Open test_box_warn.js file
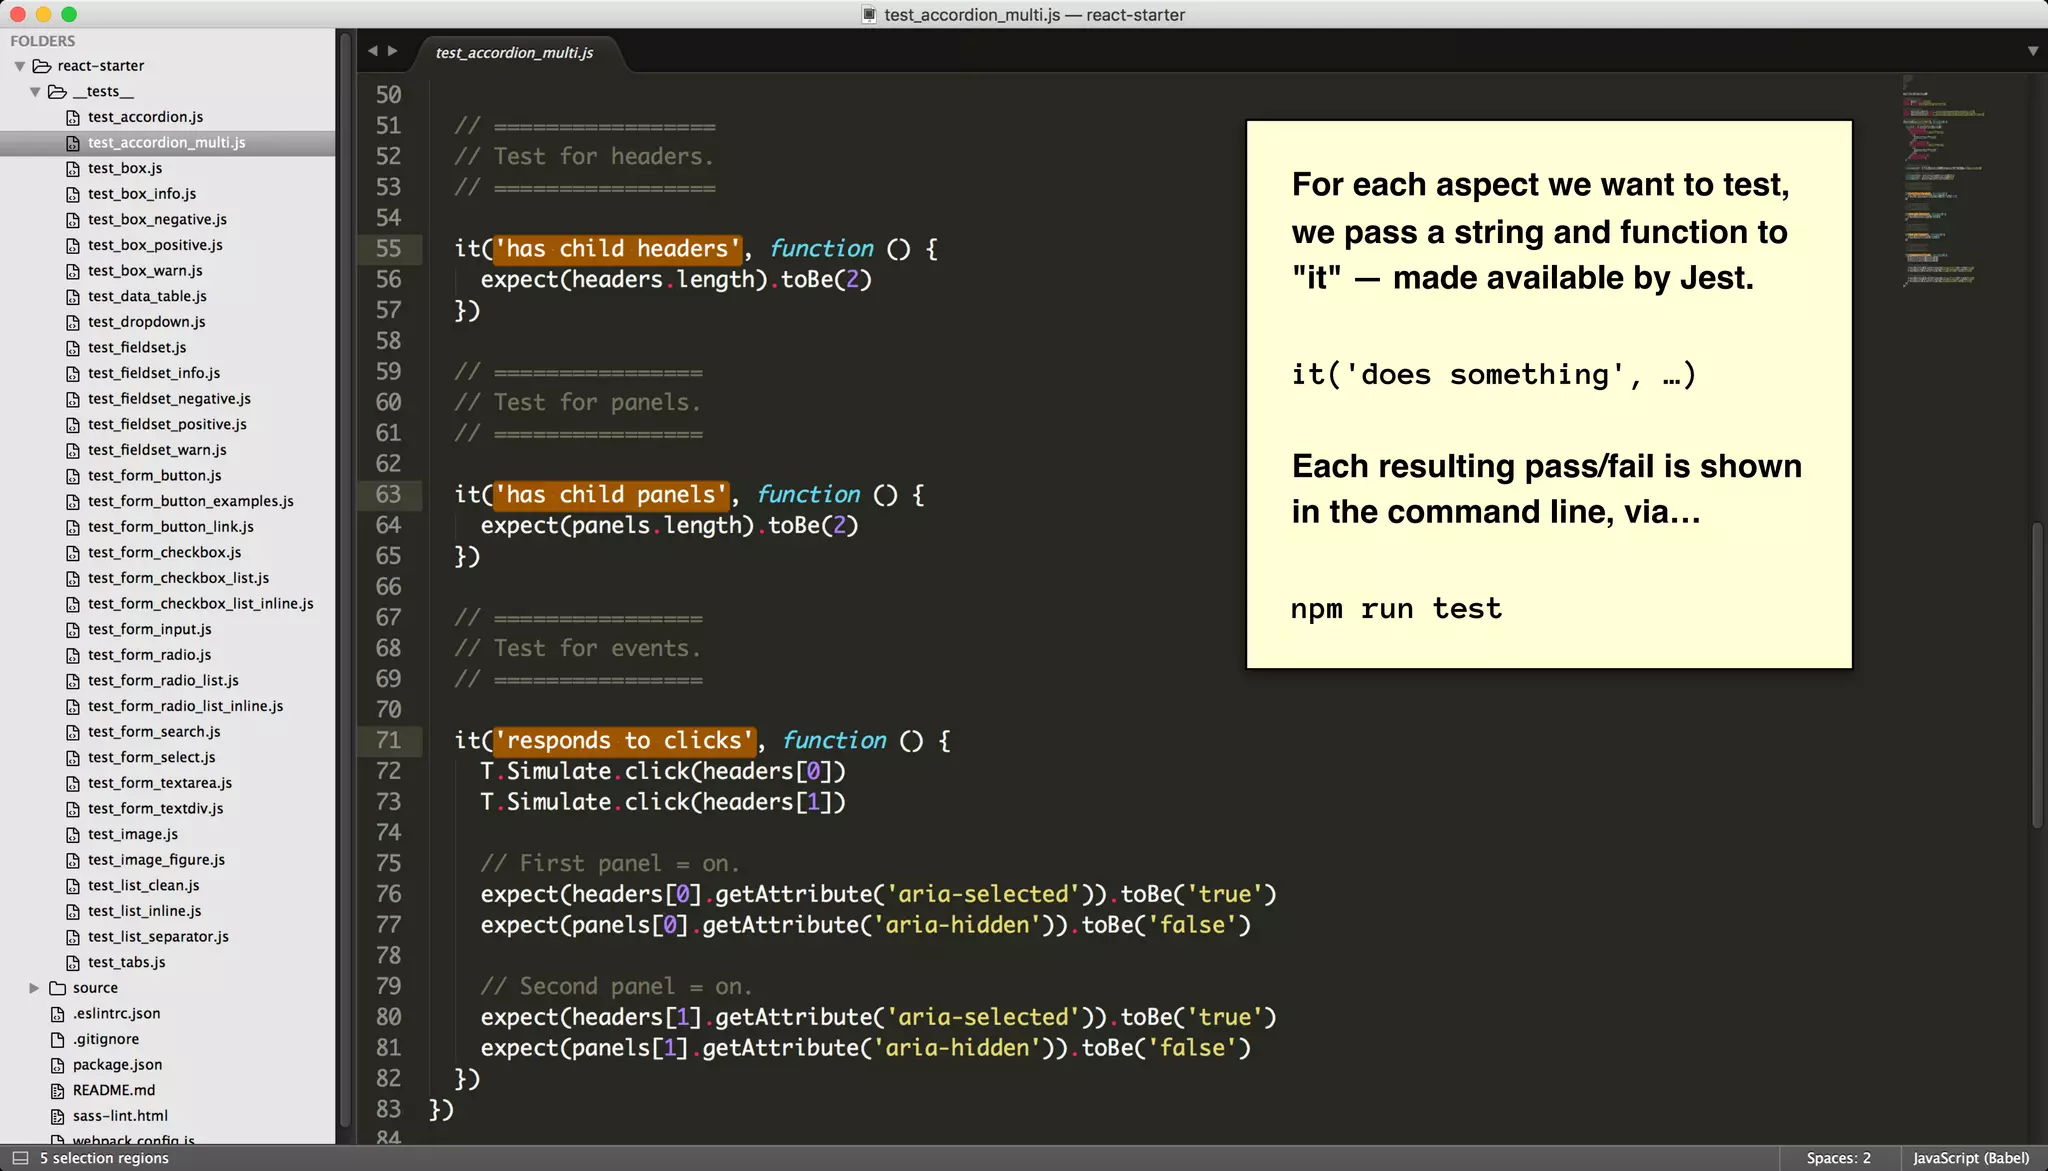The image size is (2048, 1171). 145,271
